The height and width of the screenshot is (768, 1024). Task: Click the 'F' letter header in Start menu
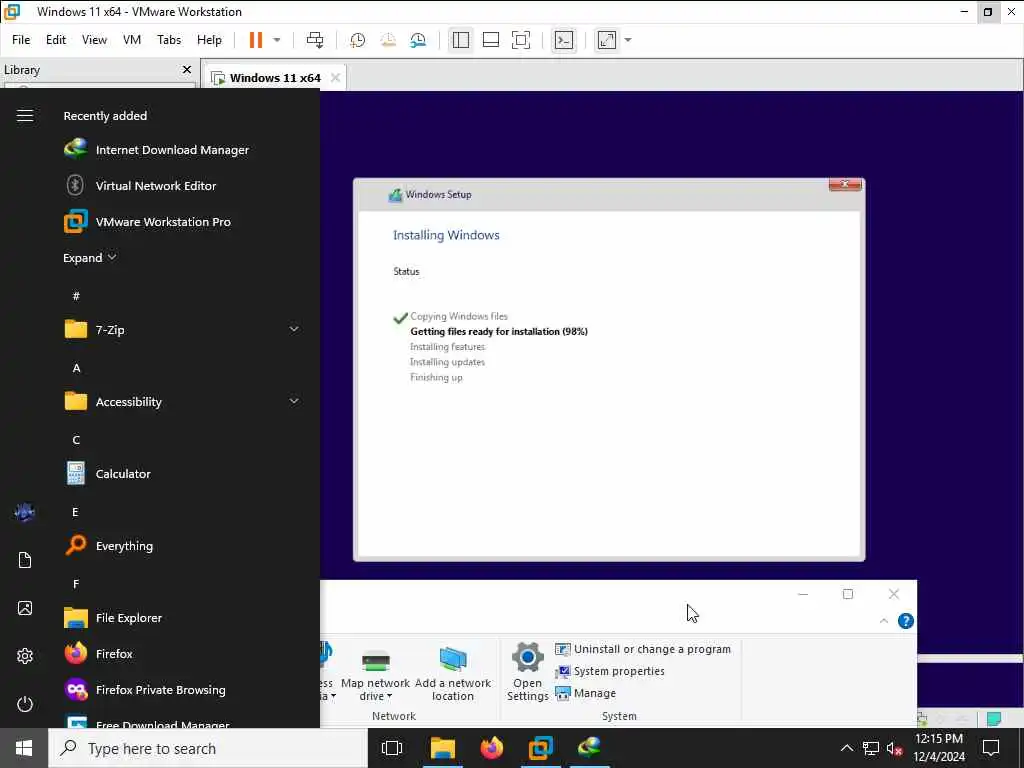76,583
